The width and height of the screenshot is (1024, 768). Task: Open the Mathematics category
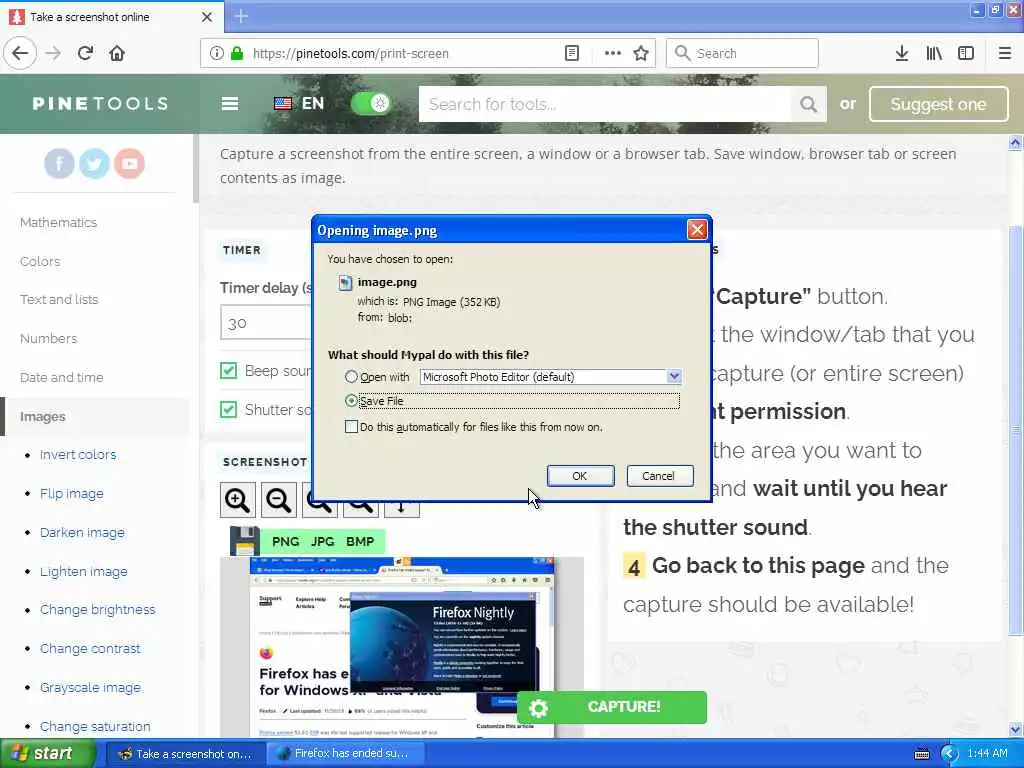(58, 223)
